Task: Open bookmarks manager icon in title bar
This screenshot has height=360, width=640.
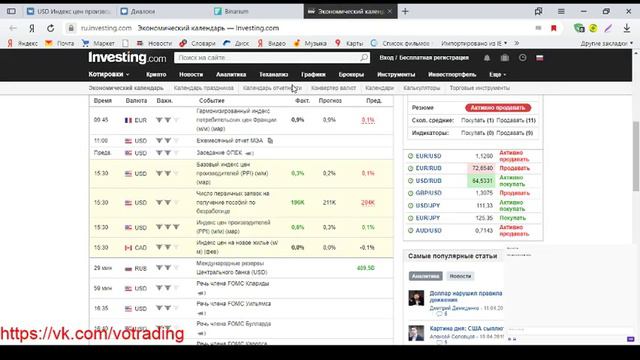Action: (538, 11)
